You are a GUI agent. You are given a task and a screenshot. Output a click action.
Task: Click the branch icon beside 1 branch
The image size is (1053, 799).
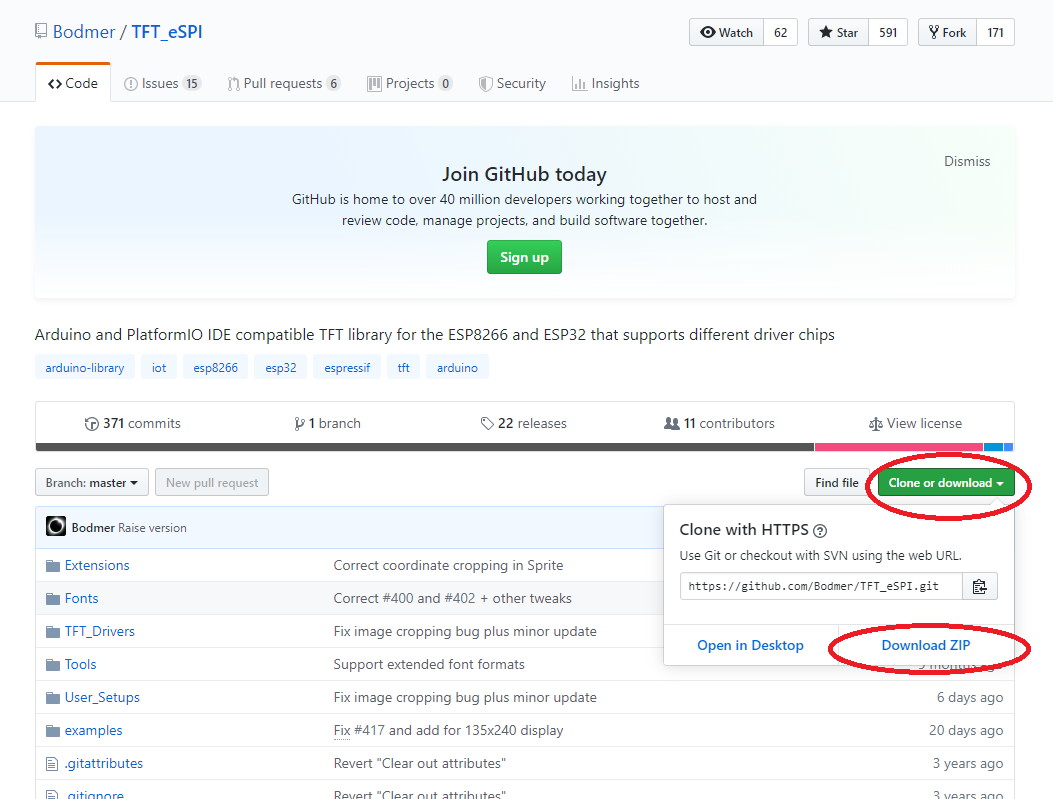[x=299, y=424]
